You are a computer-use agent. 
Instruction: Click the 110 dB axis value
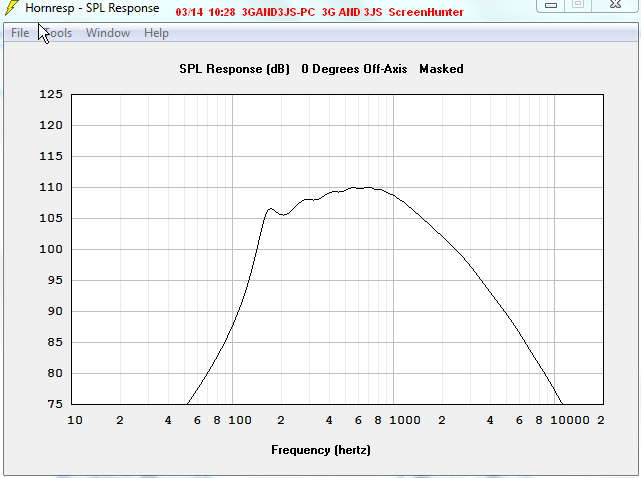(51, 187)
